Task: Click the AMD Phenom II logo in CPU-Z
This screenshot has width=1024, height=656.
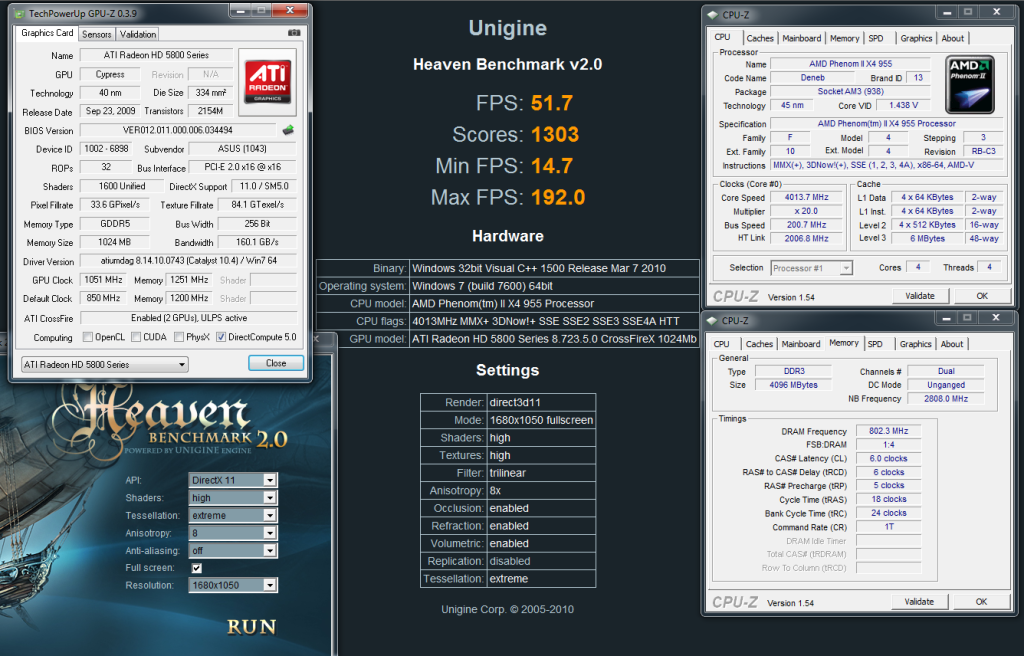Action: point(970,84)
